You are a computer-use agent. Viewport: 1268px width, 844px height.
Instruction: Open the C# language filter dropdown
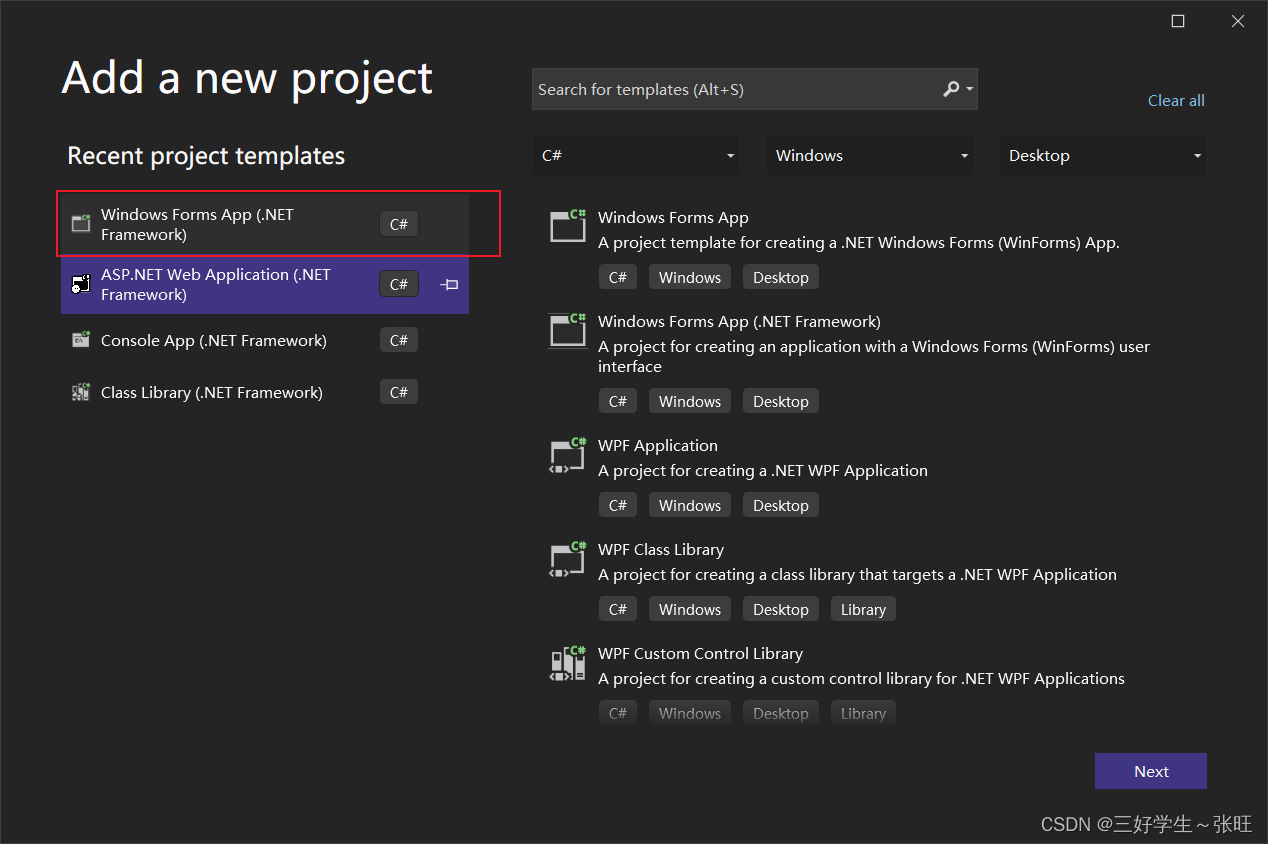tap(636, 156)
